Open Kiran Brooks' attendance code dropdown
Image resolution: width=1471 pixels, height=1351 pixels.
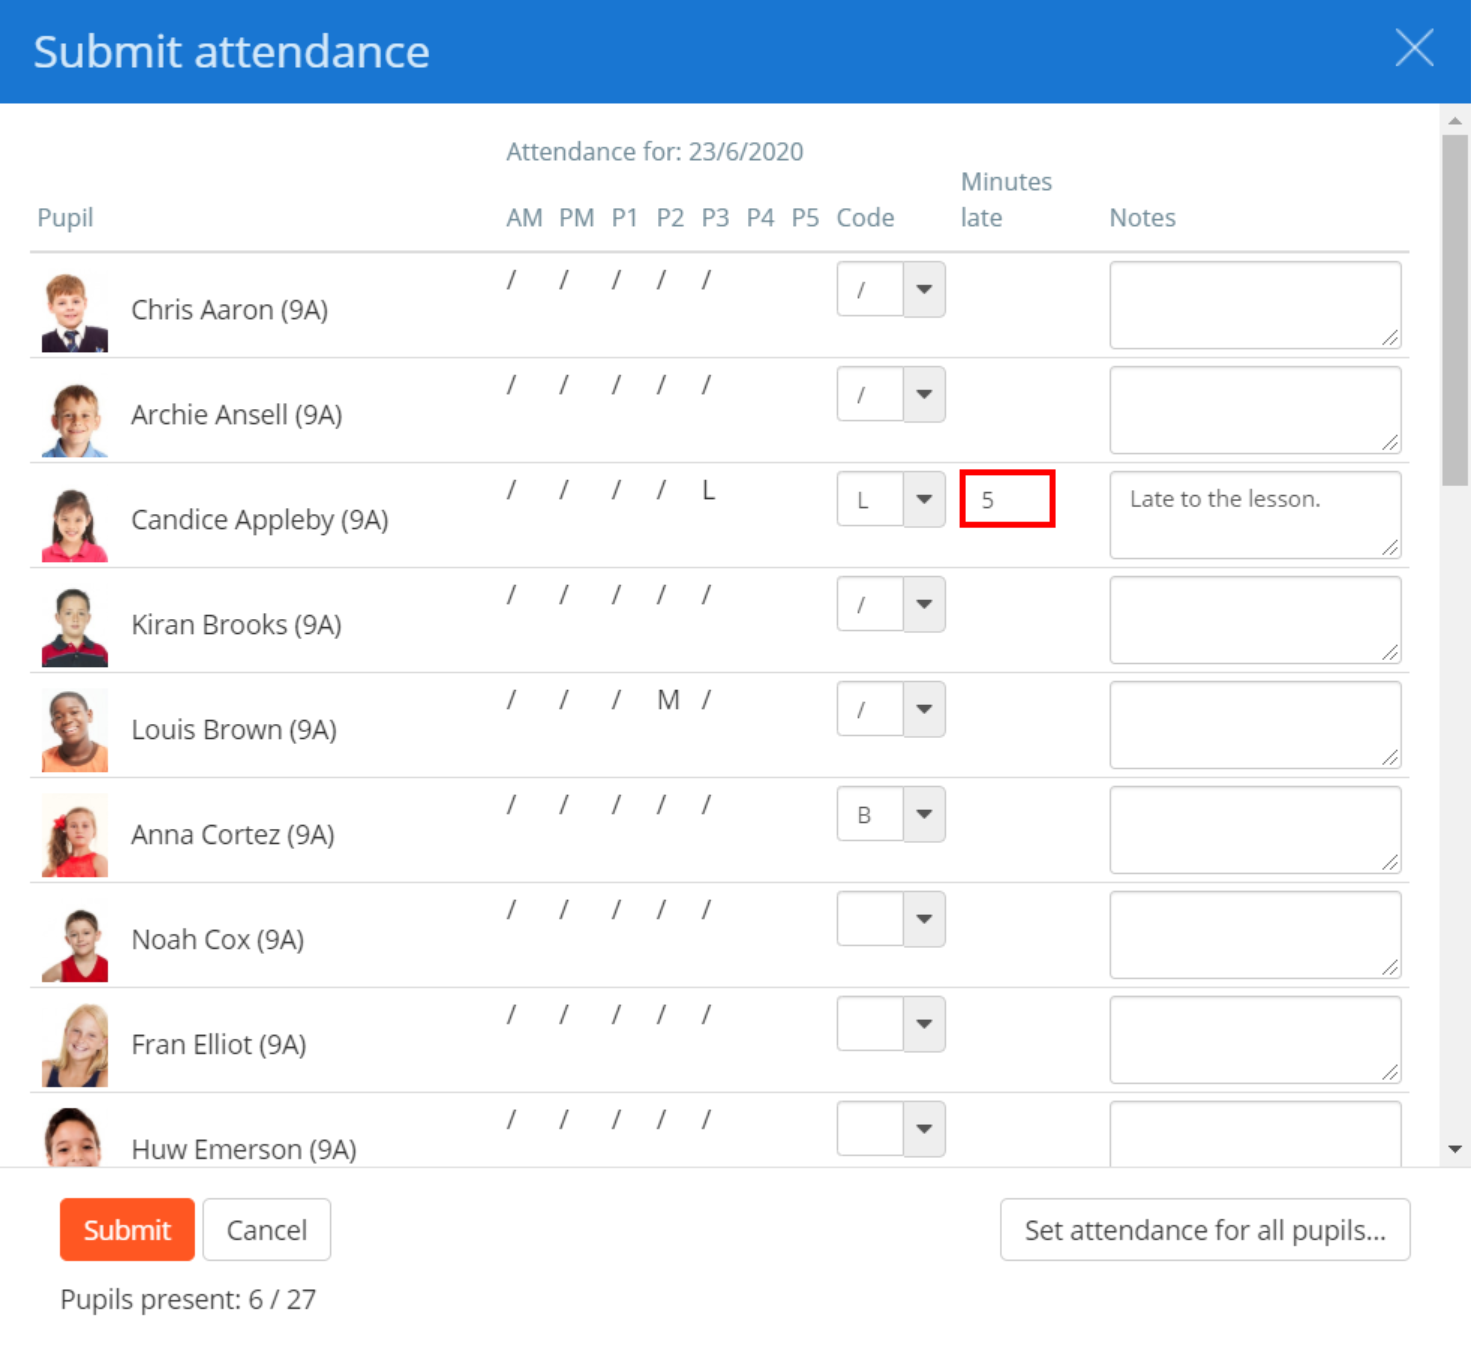click(x=922, y=604)
